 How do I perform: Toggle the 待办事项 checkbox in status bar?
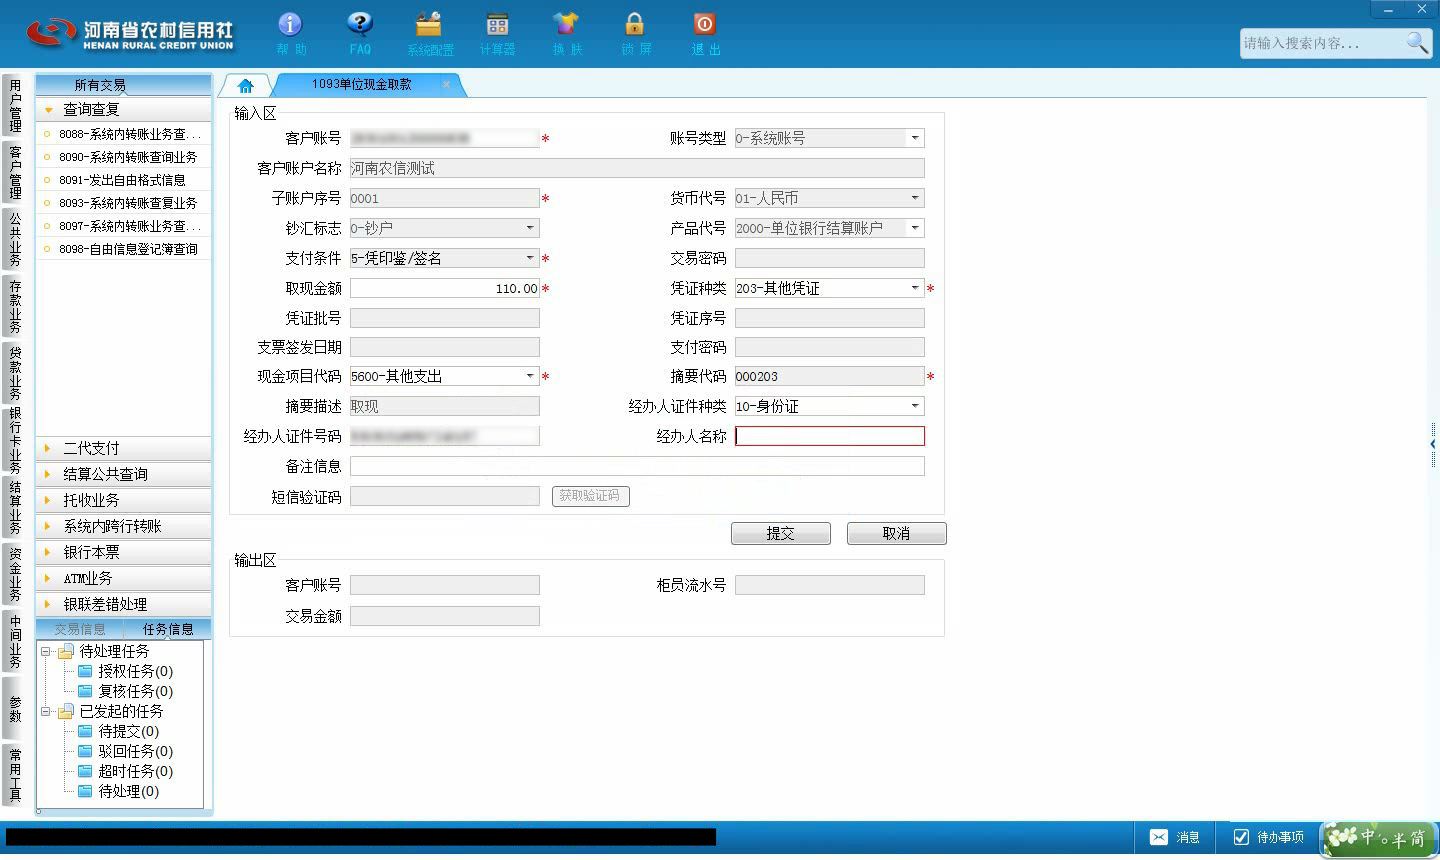1241,837
